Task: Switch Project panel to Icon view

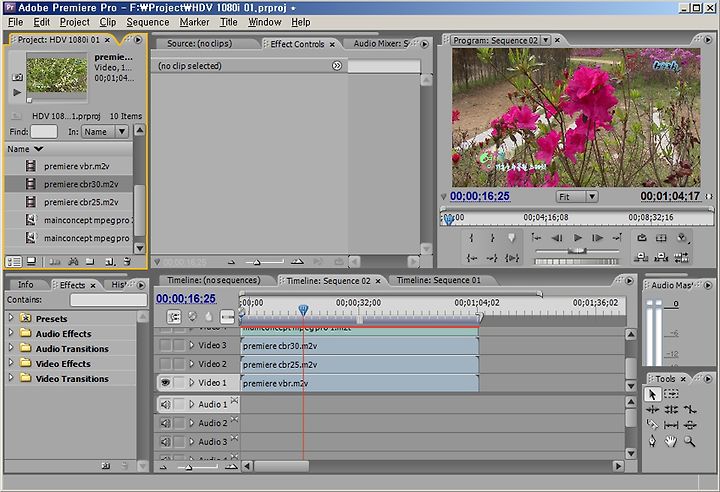Action: pos(31,261)
